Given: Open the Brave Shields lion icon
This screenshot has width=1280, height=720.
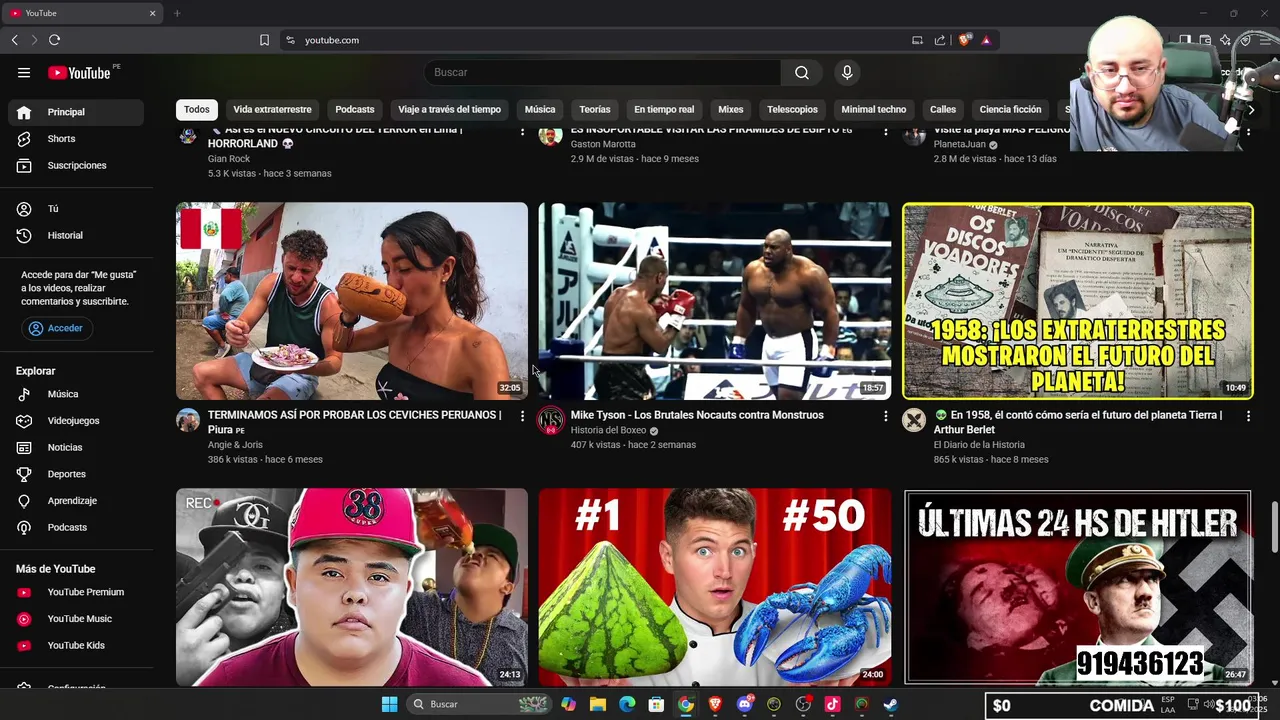Looking at the screenshot, I should point(965,40).
